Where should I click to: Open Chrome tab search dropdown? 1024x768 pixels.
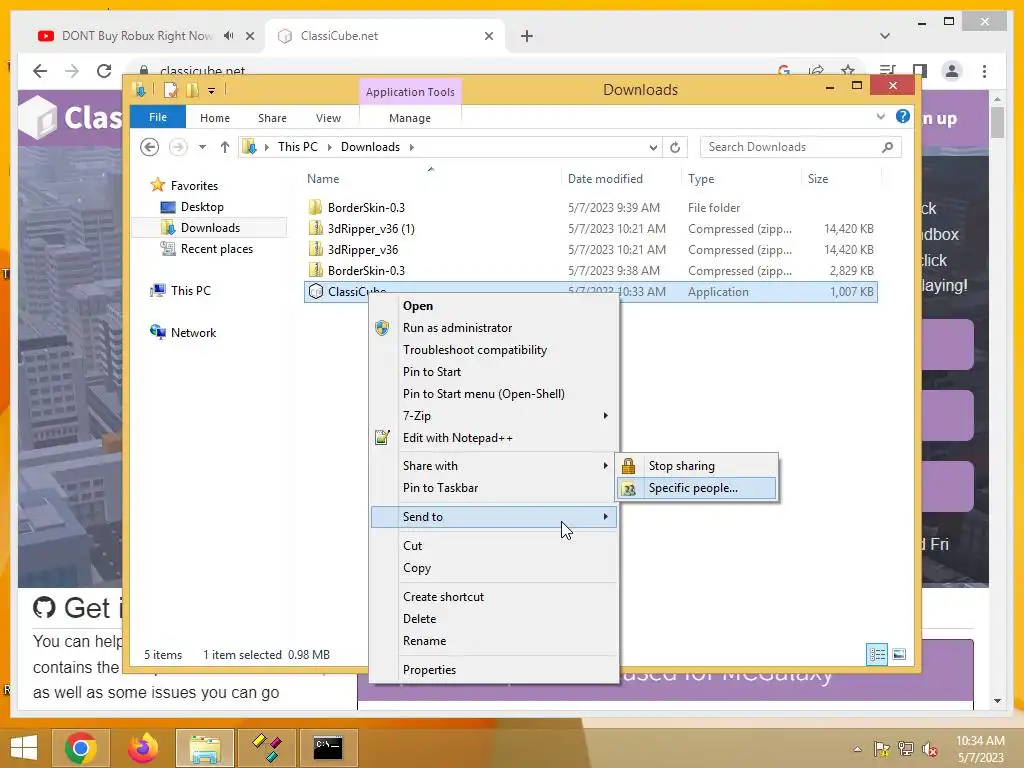[x=885, y=36]
